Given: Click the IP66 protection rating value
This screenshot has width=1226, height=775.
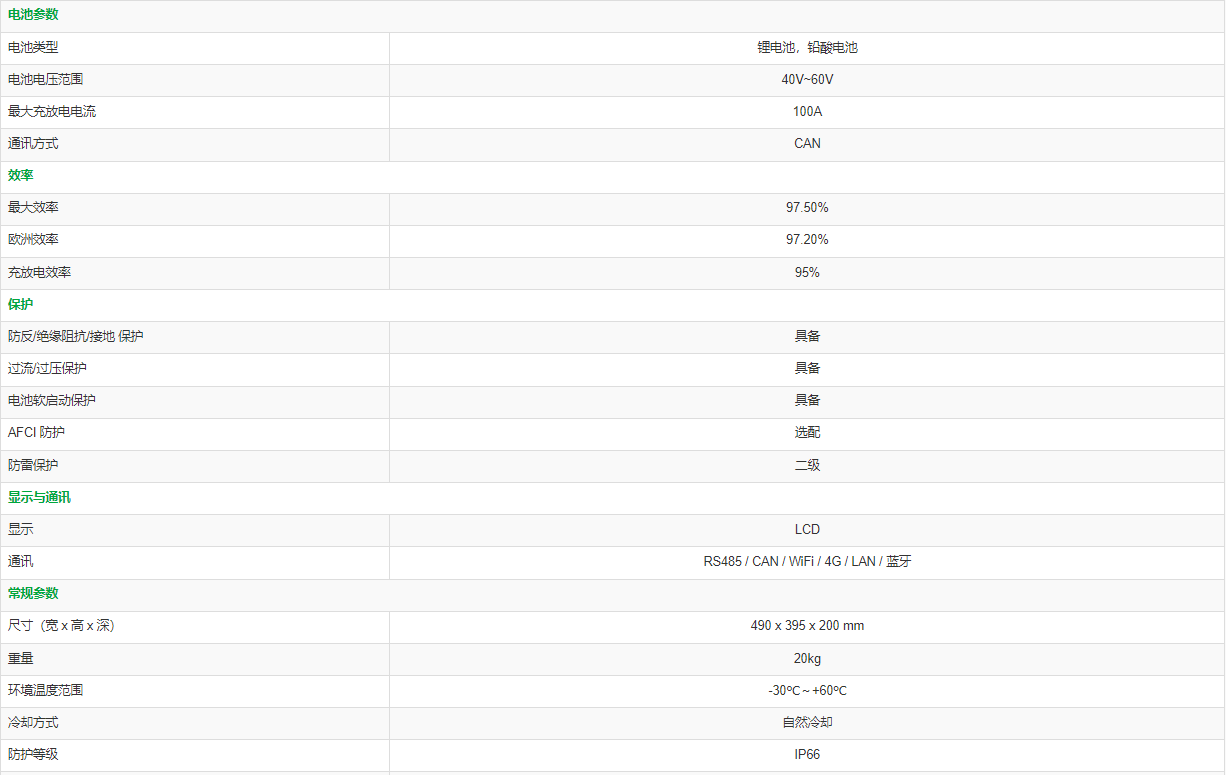Looking at the screenshot, I should pos(807,754).
